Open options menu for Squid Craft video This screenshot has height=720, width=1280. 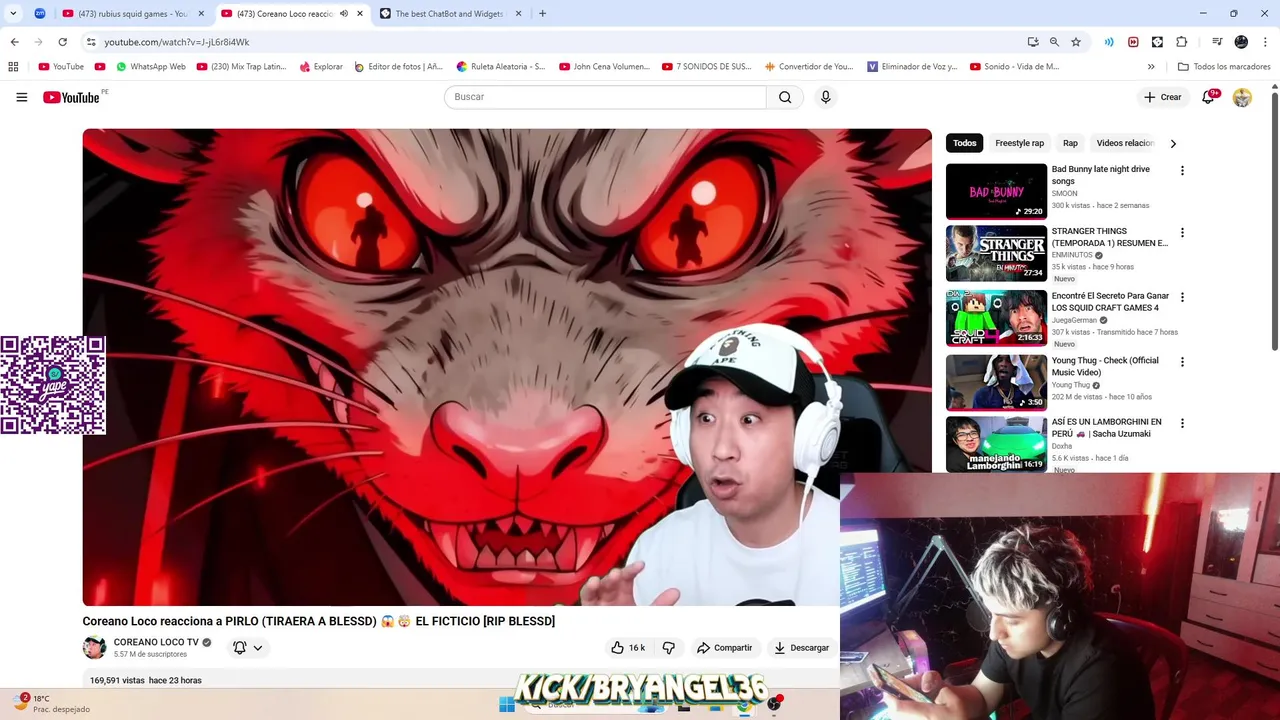[x=1182, y=297]
